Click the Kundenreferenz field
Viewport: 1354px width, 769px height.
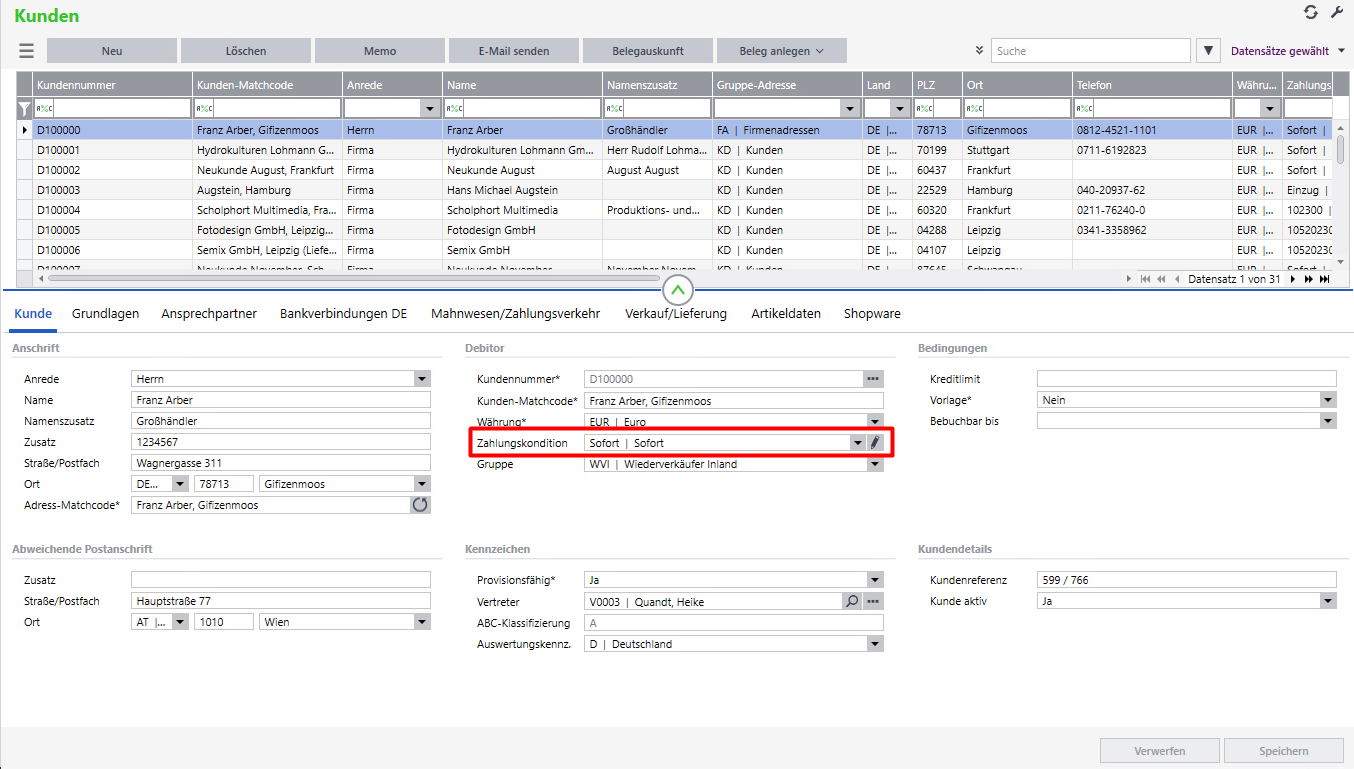1186,580
